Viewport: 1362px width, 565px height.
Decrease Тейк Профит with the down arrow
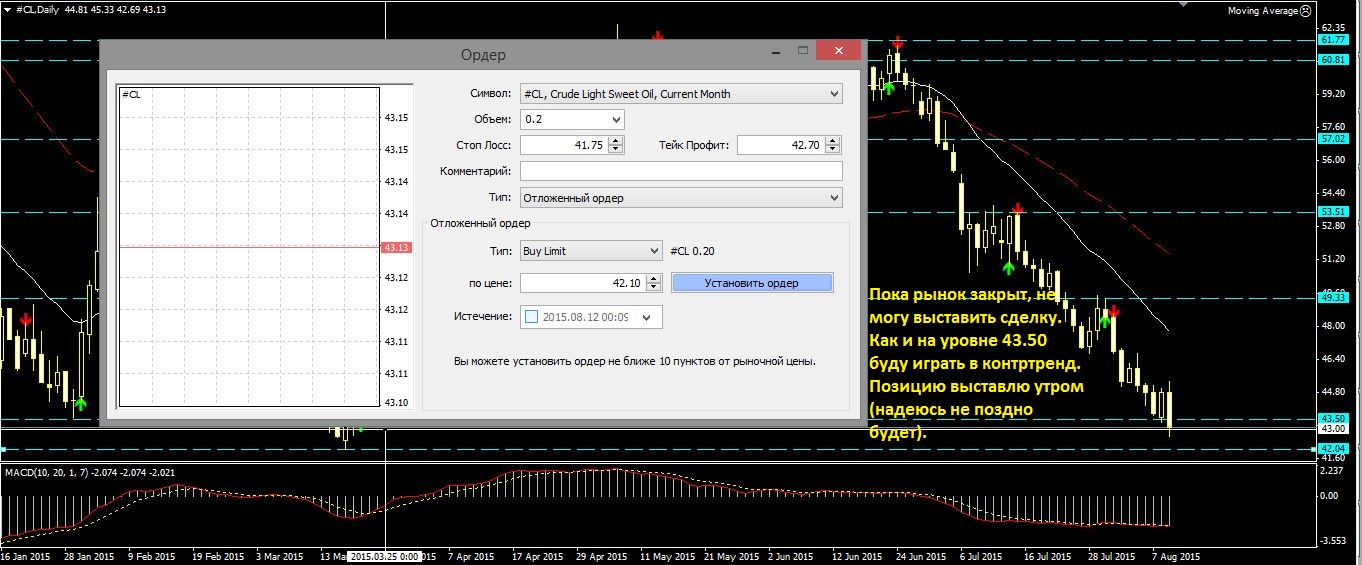(832, 150)
